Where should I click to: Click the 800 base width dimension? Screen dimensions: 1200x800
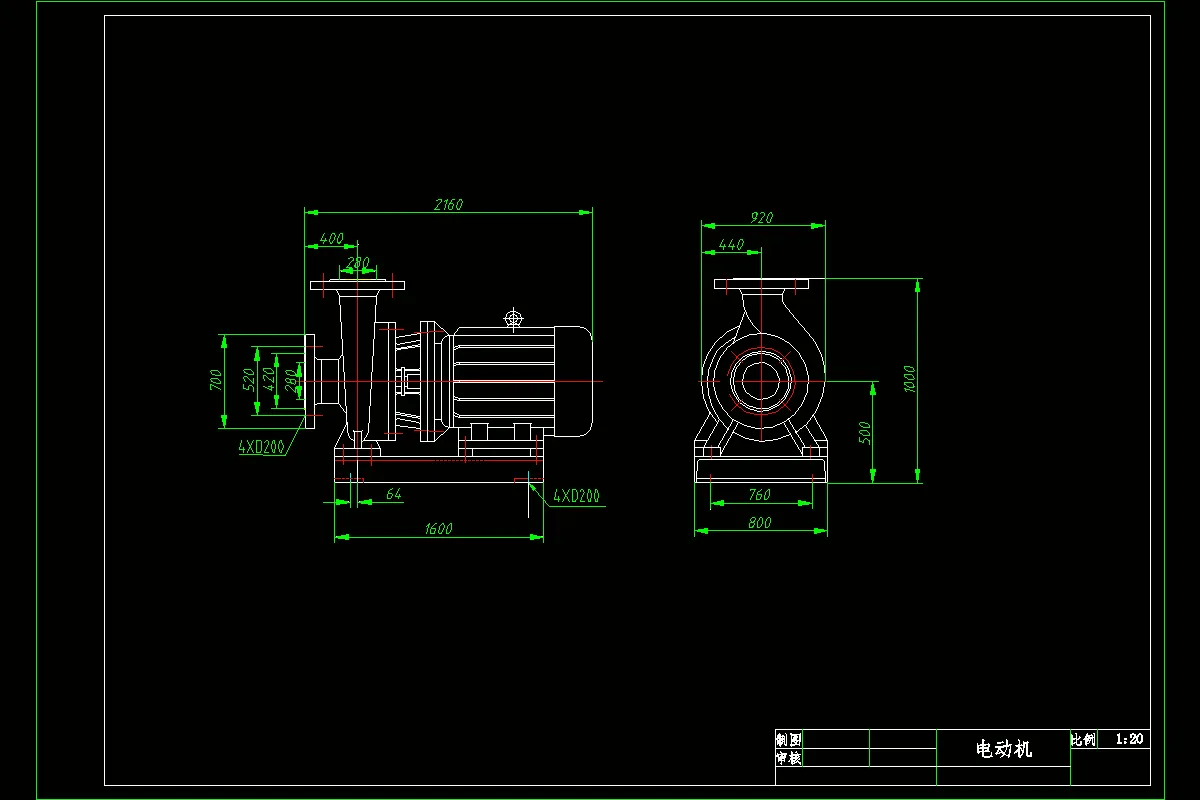760,522
